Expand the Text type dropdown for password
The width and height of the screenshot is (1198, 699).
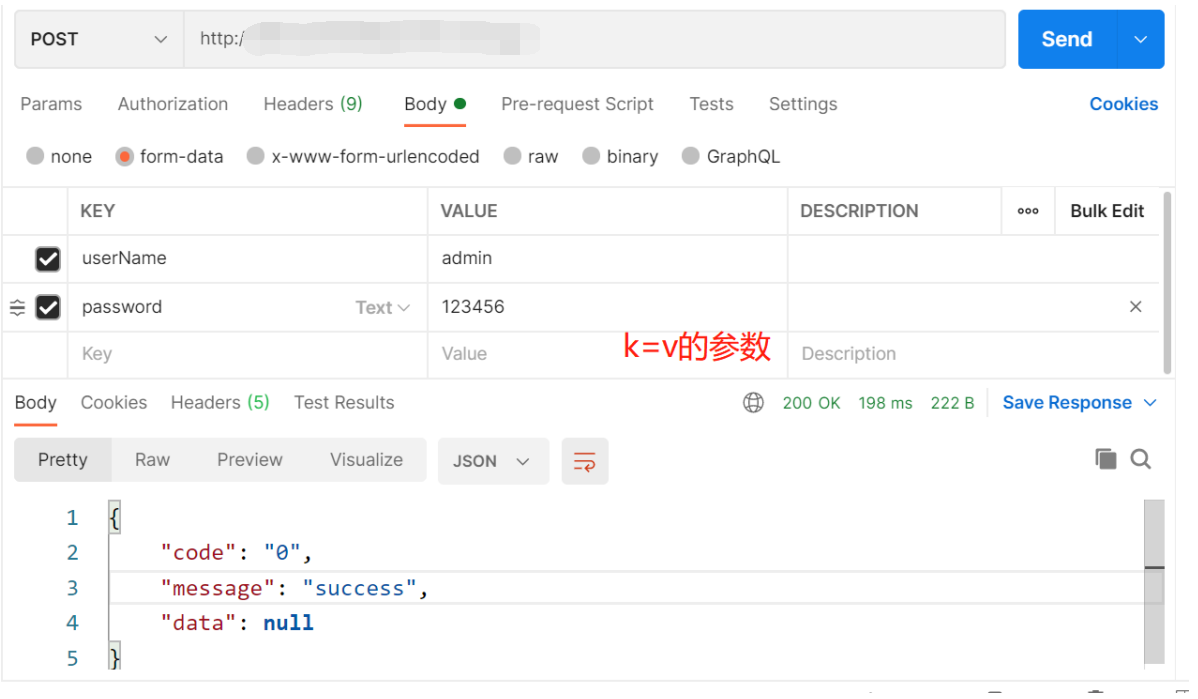(x=383, y=308)
